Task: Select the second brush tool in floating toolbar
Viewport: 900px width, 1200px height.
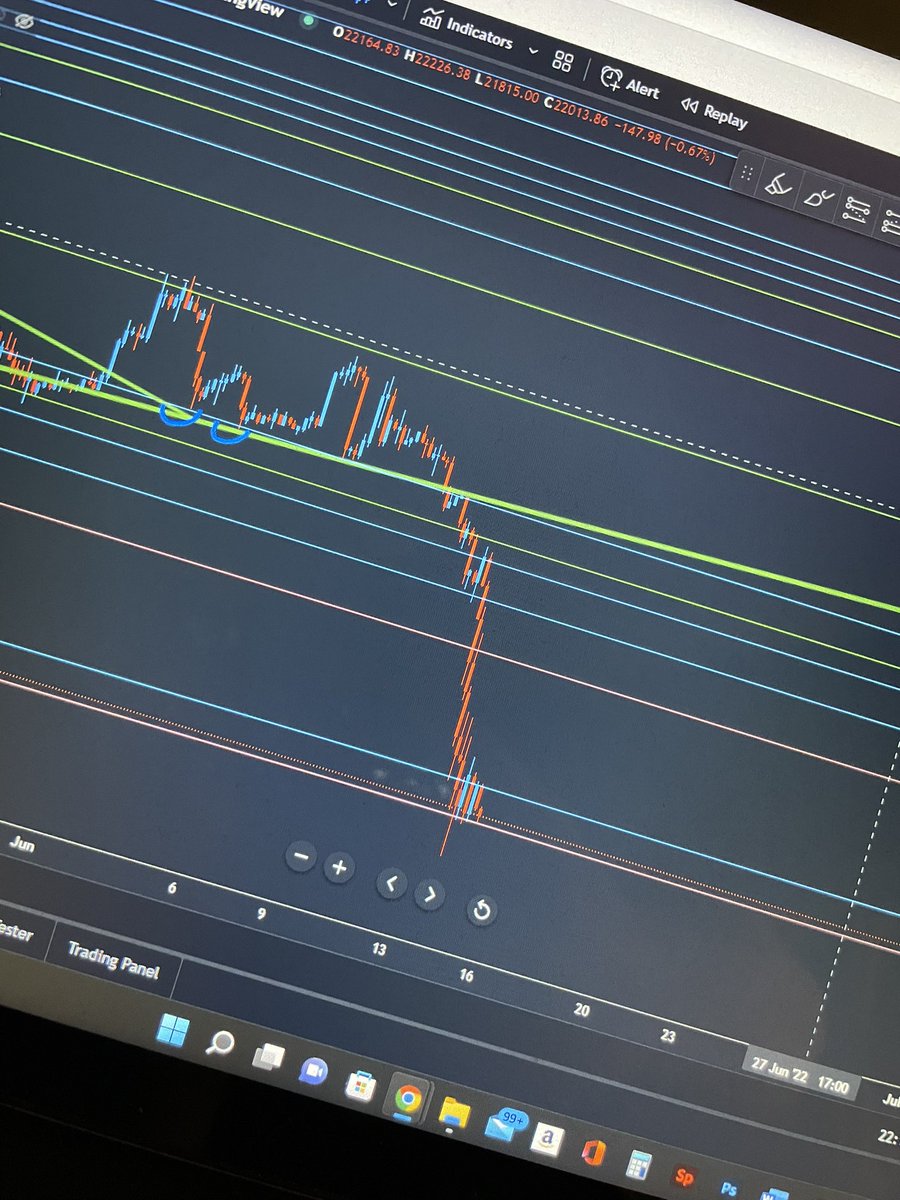Action: [820, 195]
